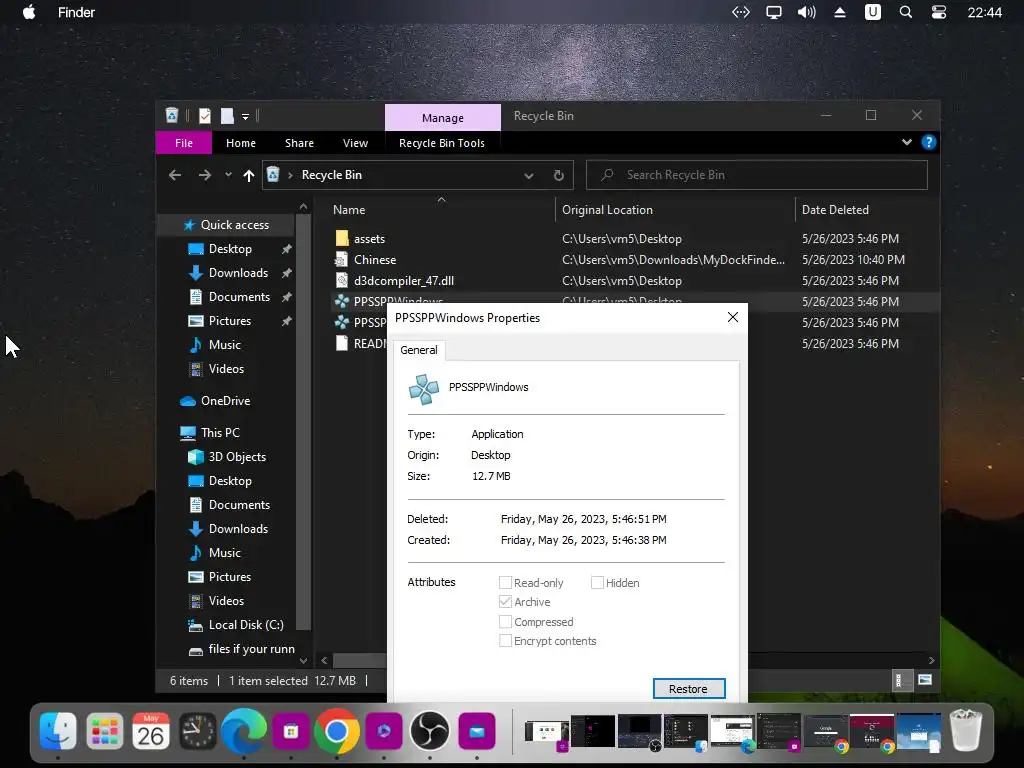Click the horizontal scrollbar right arrow
The width and height of the screenshot is (1024, 768).
pyautogui.click(x=931, y=660)
